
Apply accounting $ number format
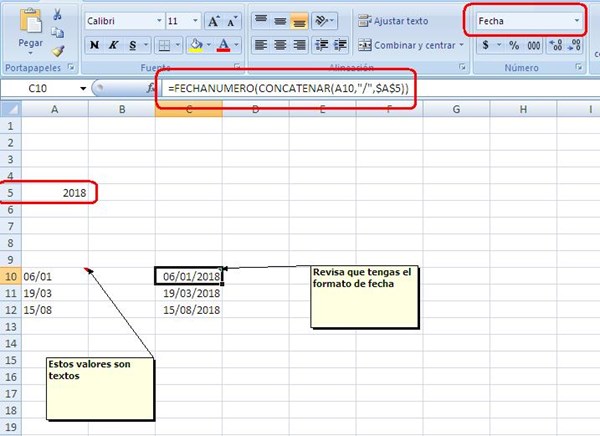coord(486,45)
